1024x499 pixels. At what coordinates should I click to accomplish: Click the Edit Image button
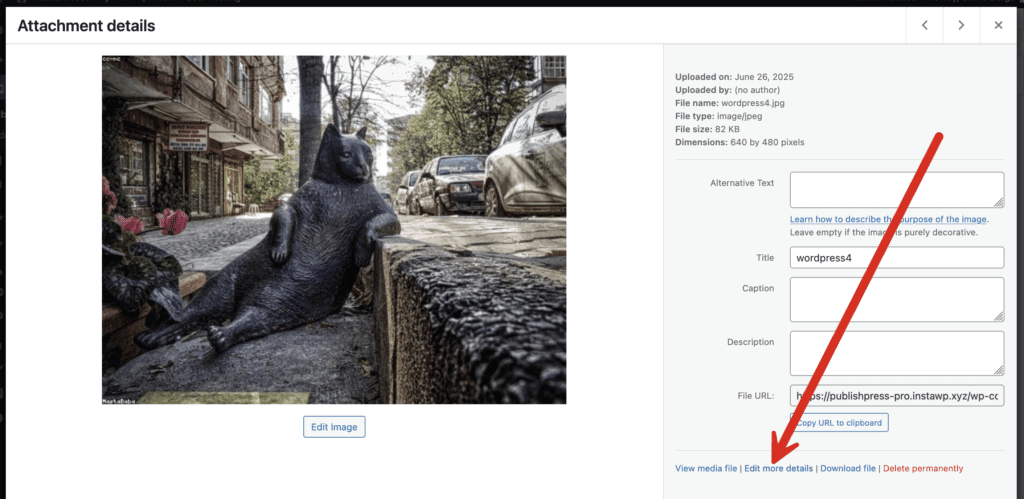point(334,427)
